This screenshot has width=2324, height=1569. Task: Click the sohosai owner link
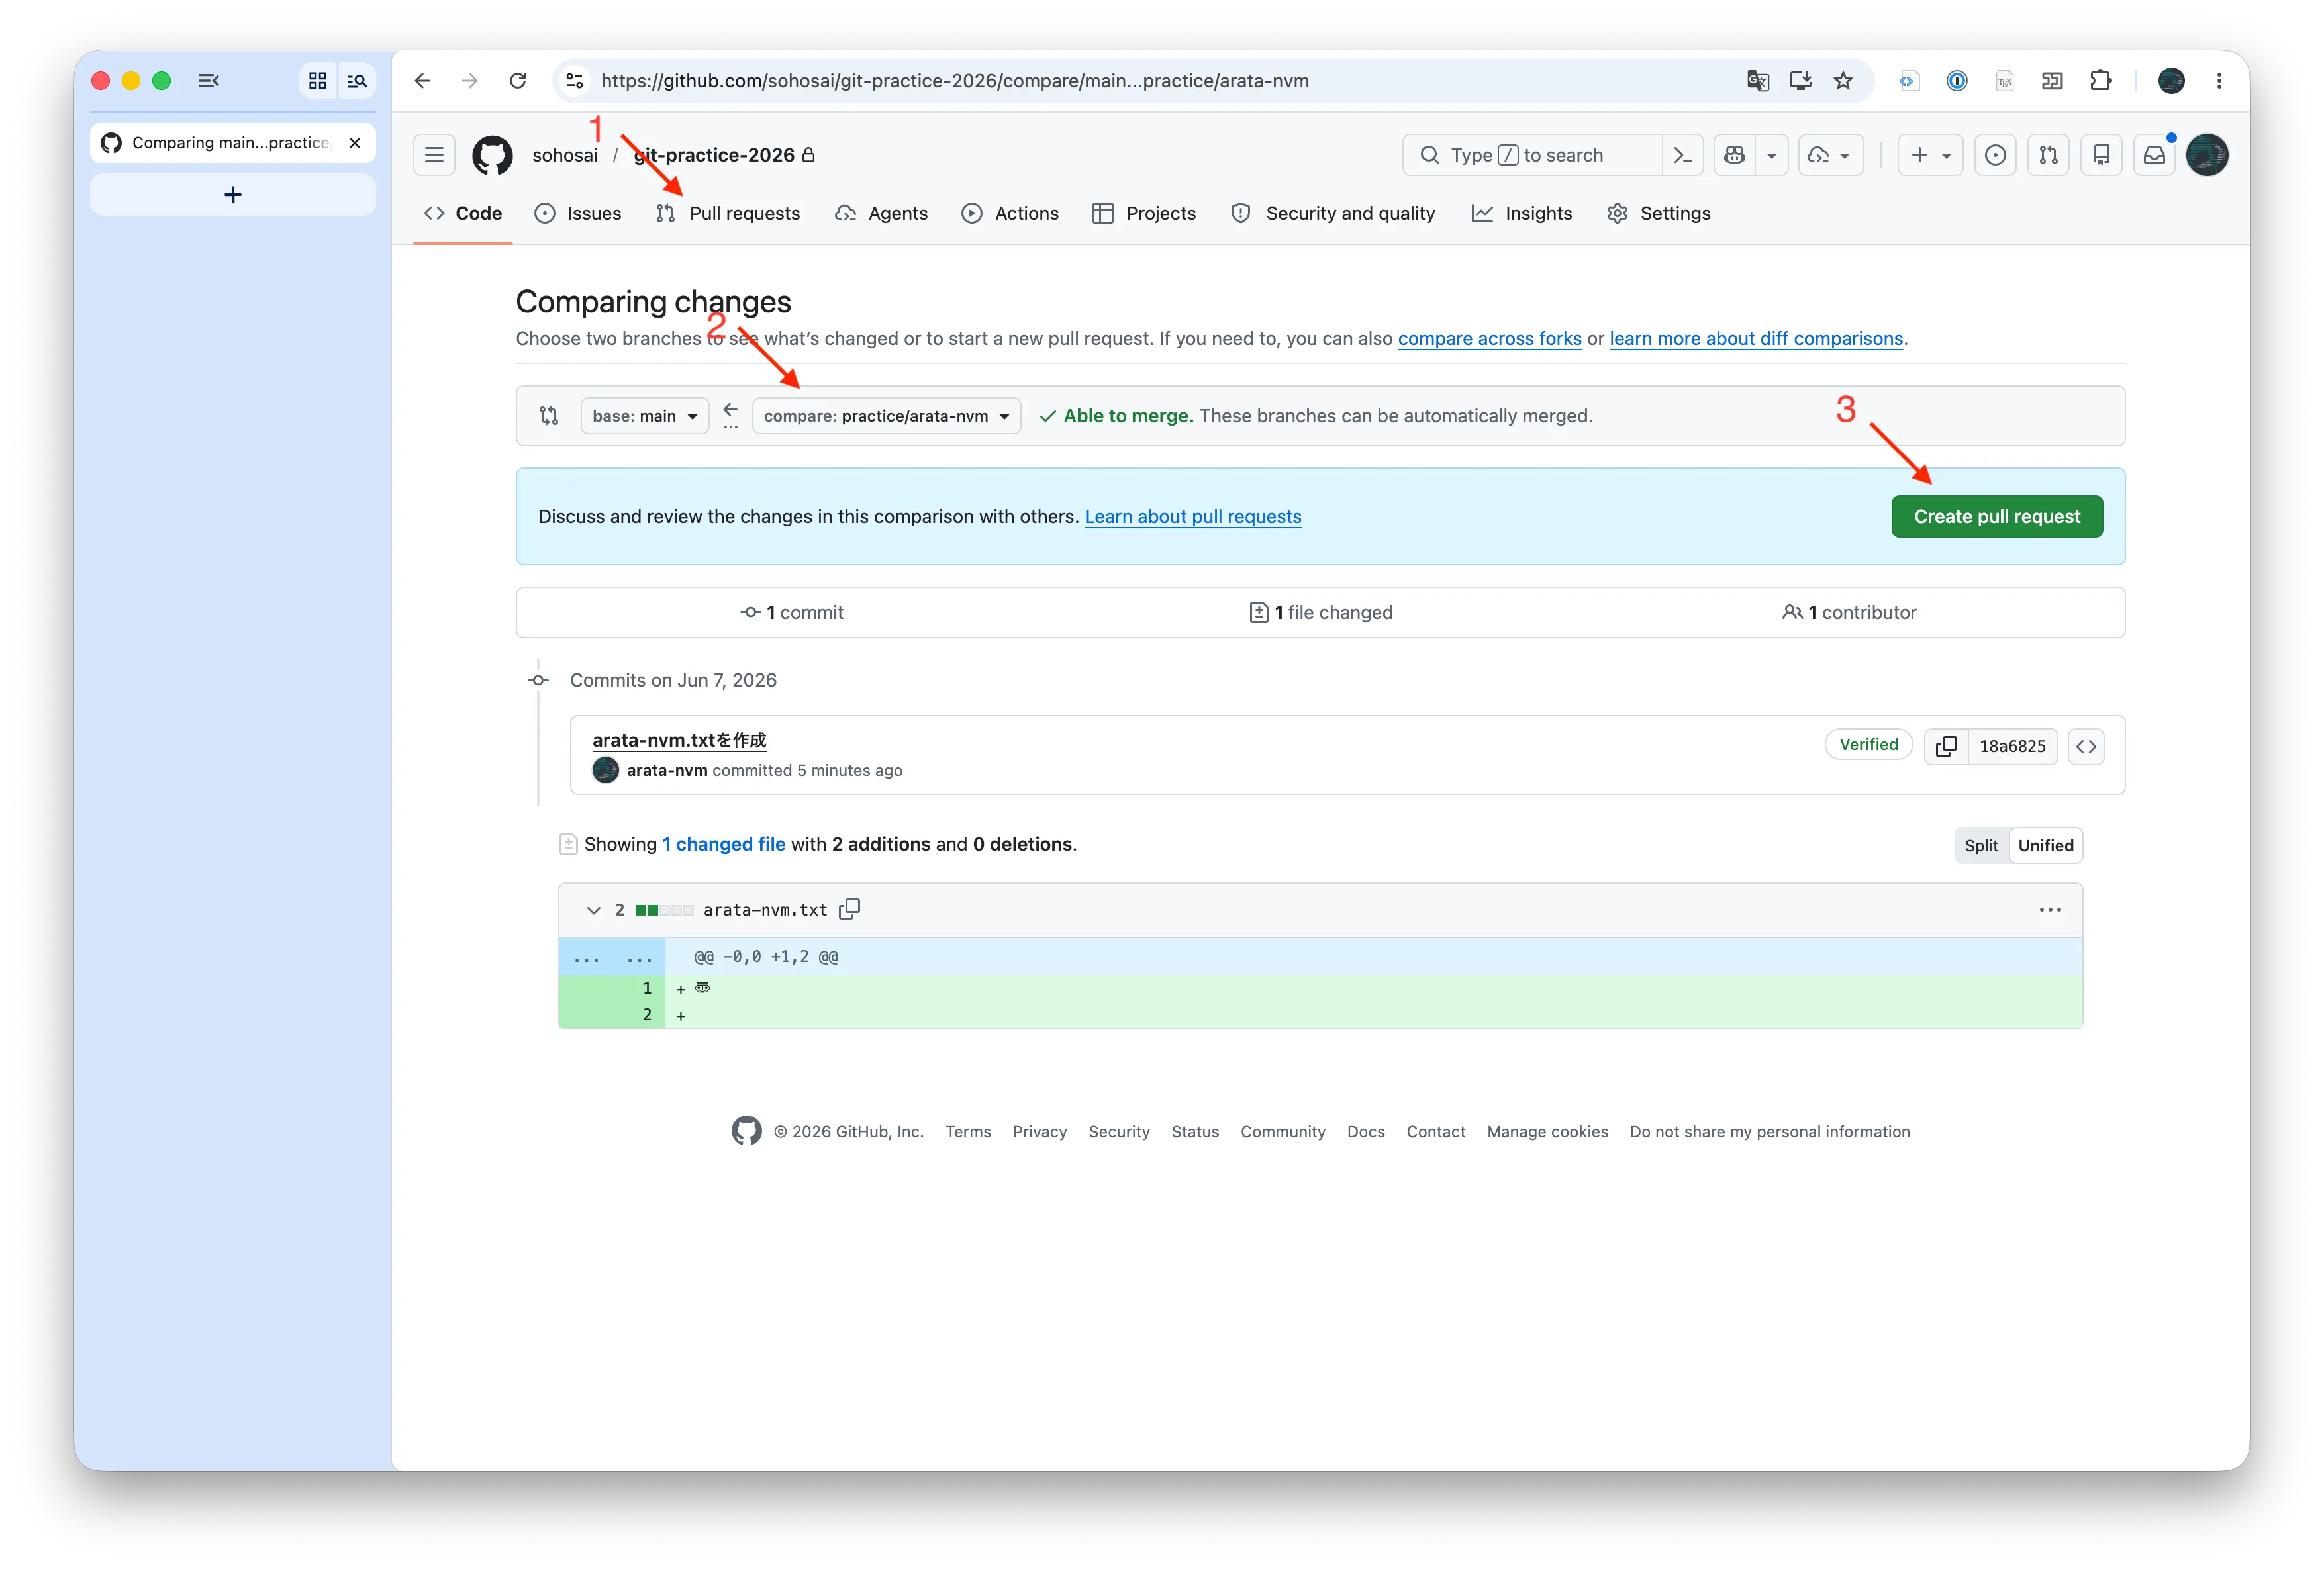click(565, 155)
